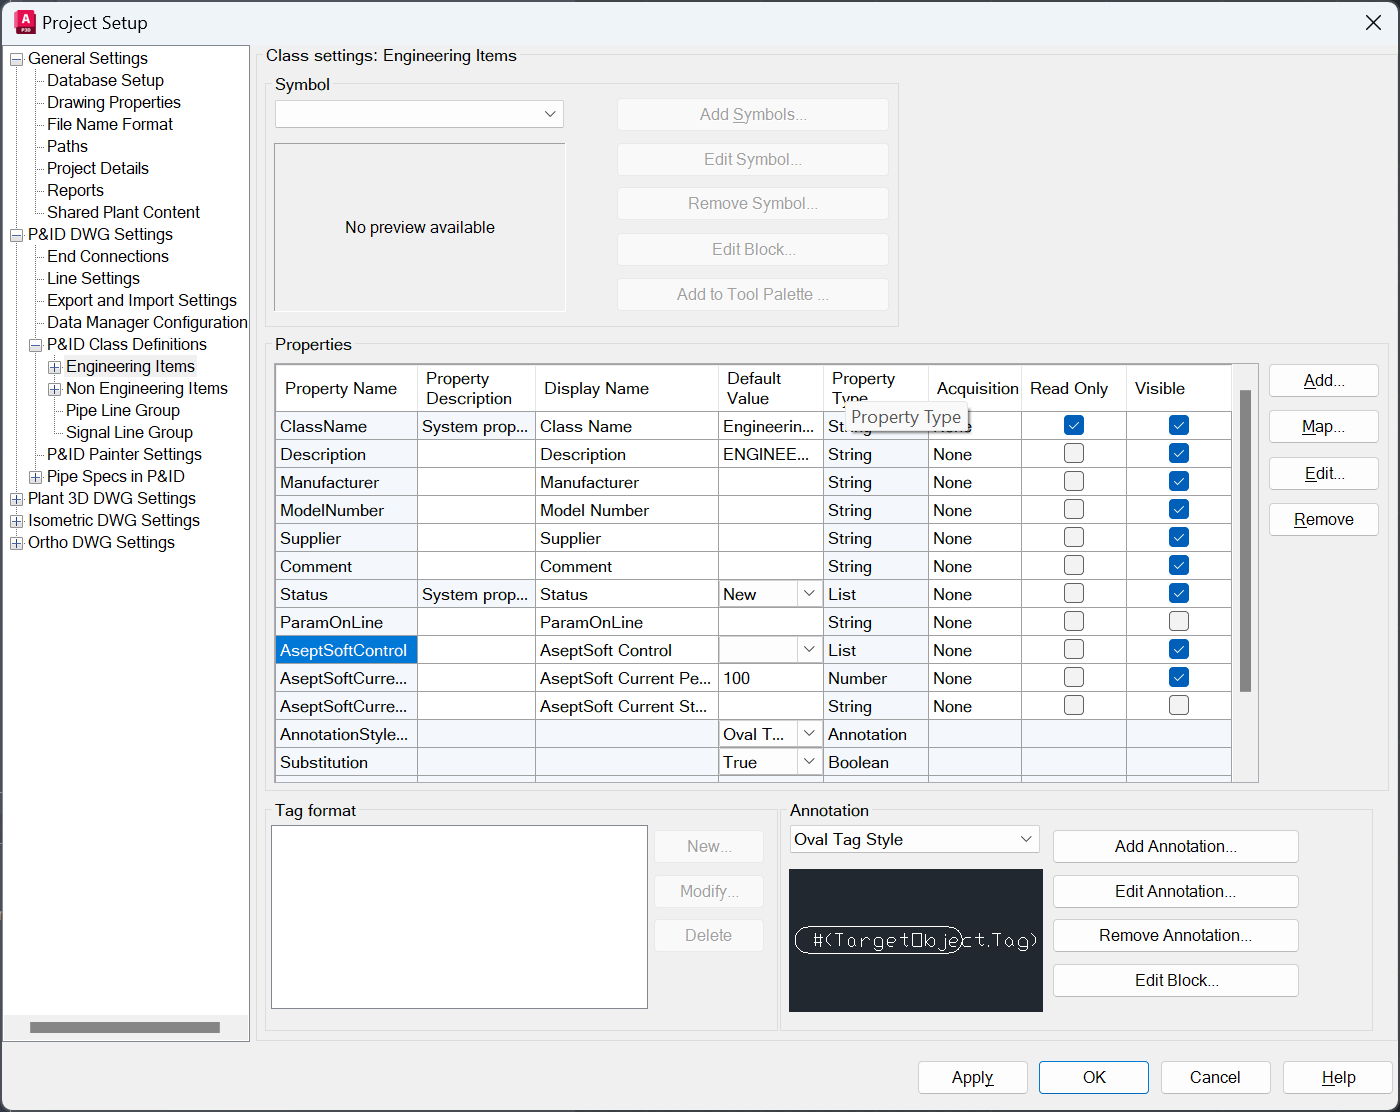Select Drawing Properties tree item
This screenshot has height=1112, width=1400.
[114, 102]
